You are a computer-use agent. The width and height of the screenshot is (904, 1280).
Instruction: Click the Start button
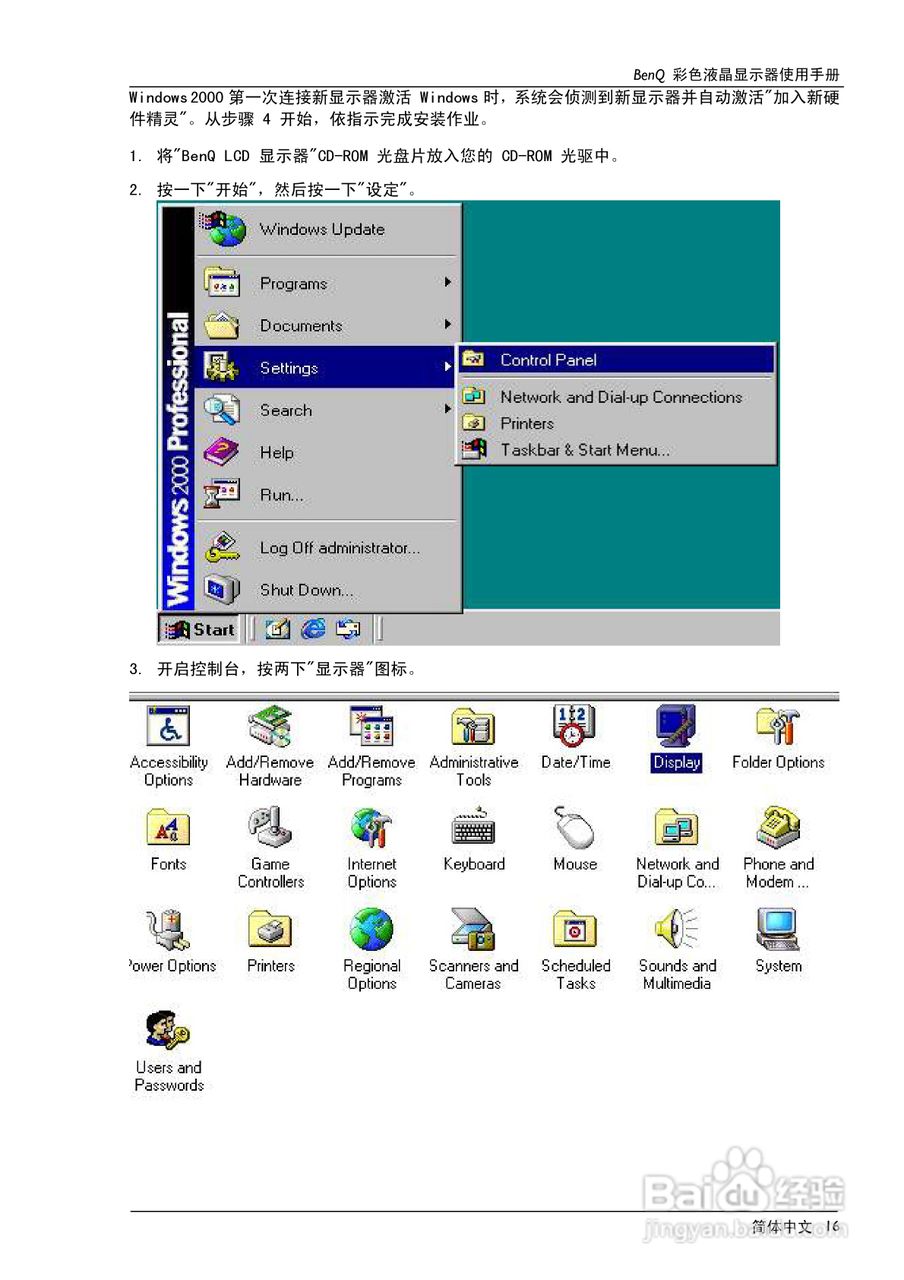tap(200, 630)
